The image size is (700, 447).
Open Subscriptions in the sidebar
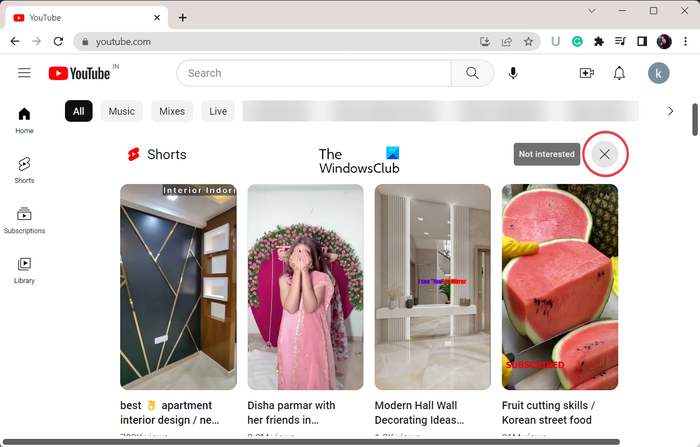click(x=24, y=221)
